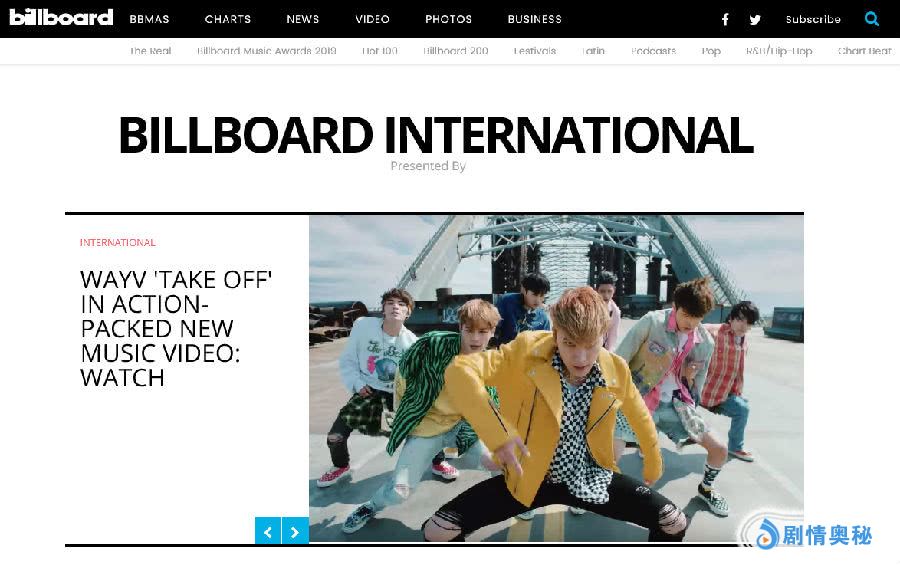Image resolution: width=900 pixels, height=565 pixels.
Task: Open VIDEO in the top navigation
Action: pyautogui.click(x=373, y=19)
